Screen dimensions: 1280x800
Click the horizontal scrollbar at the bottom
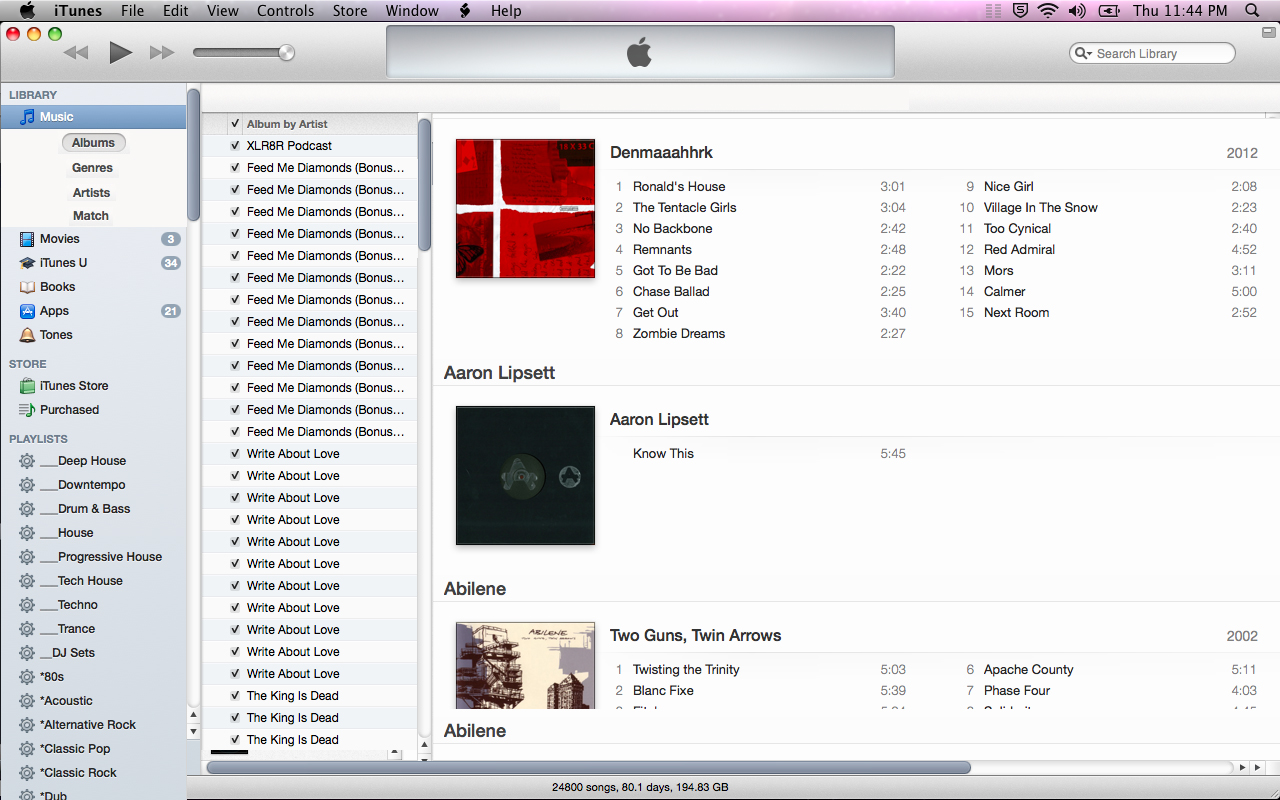click(x=588, y=767)
